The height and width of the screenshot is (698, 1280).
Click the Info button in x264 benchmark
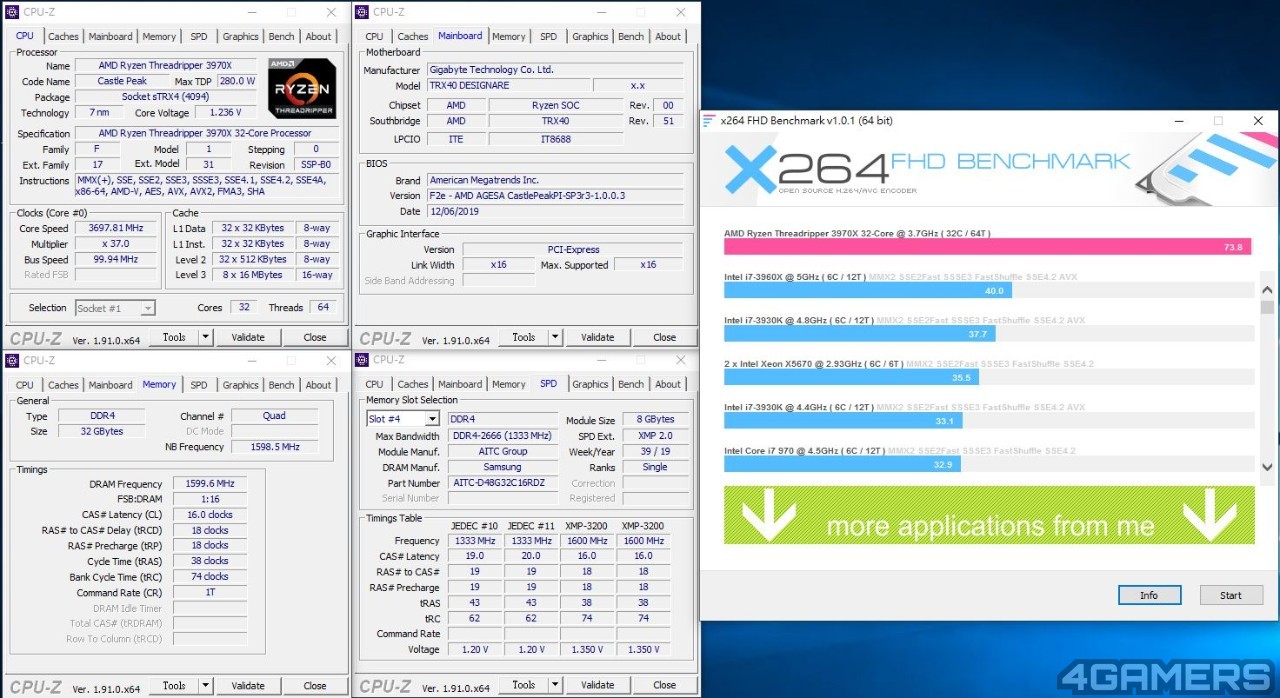point(1149,595)
